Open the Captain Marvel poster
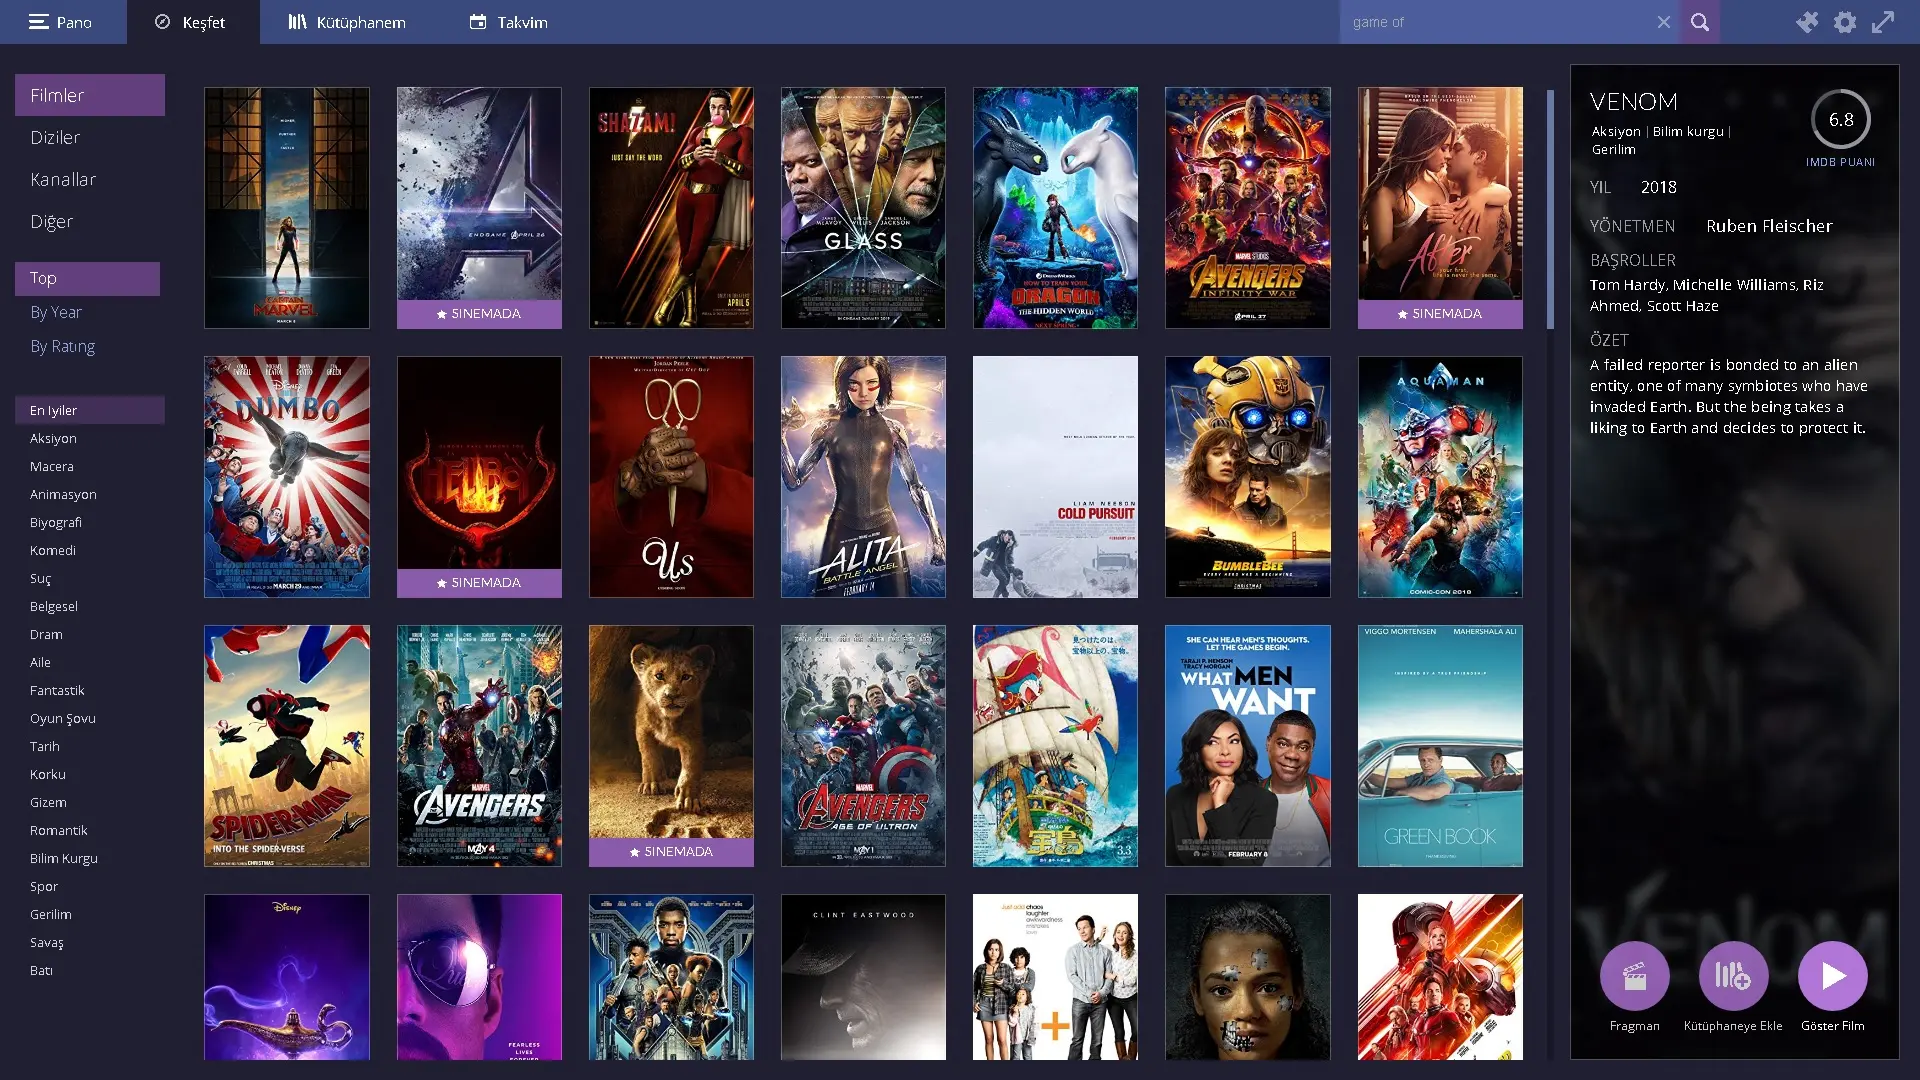This screenshot has height=1080, width=1920. pyautogui.click(x=287, y=208)
